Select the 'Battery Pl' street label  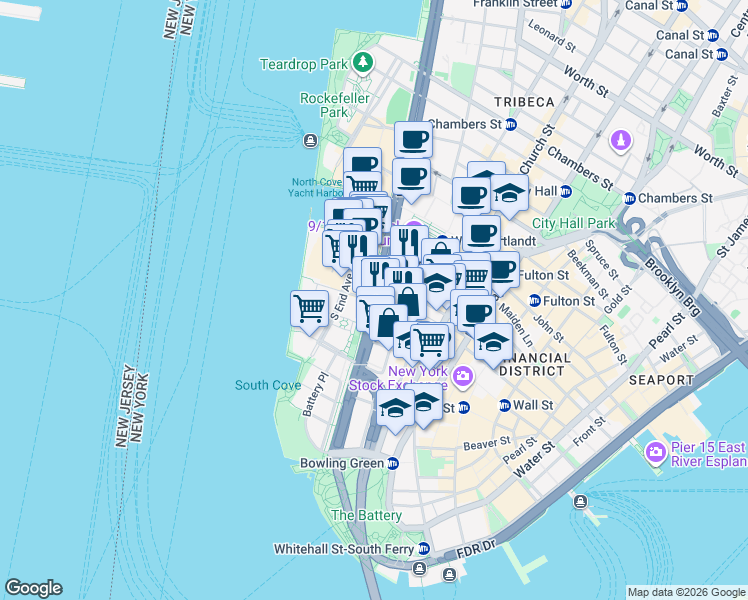tap(316, 394)
